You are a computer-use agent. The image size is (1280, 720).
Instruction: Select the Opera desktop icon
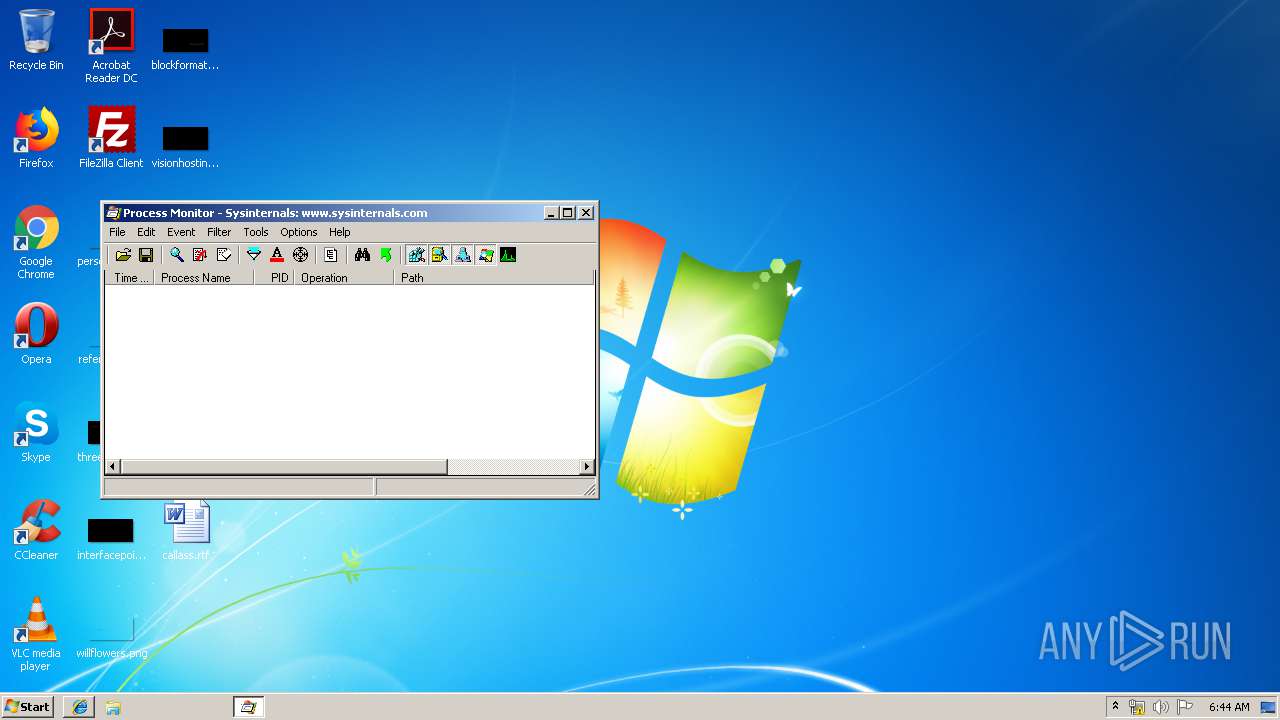click(36, 334)
